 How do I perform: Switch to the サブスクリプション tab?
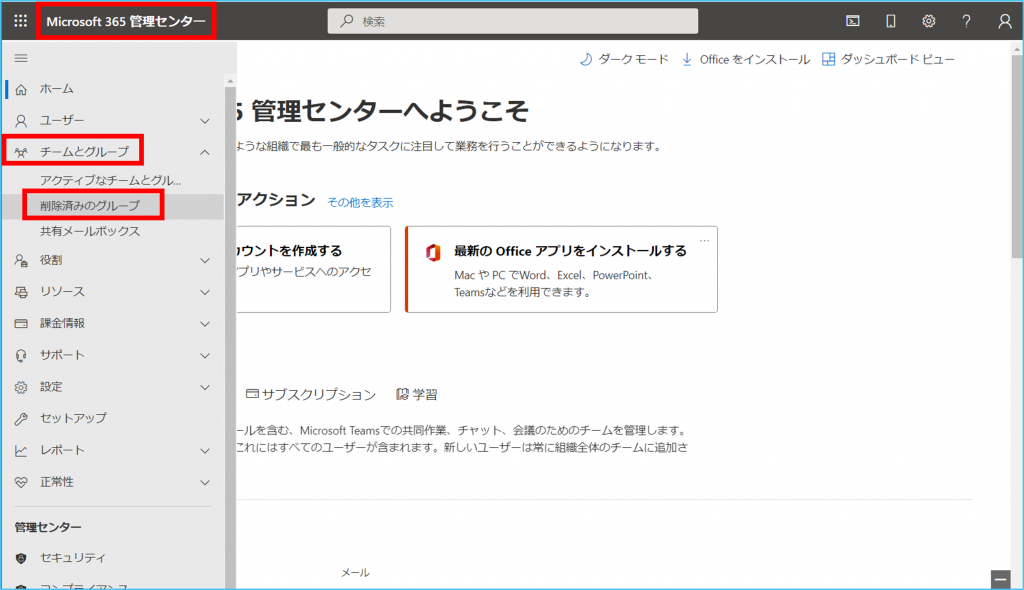[x=310, y=395]
